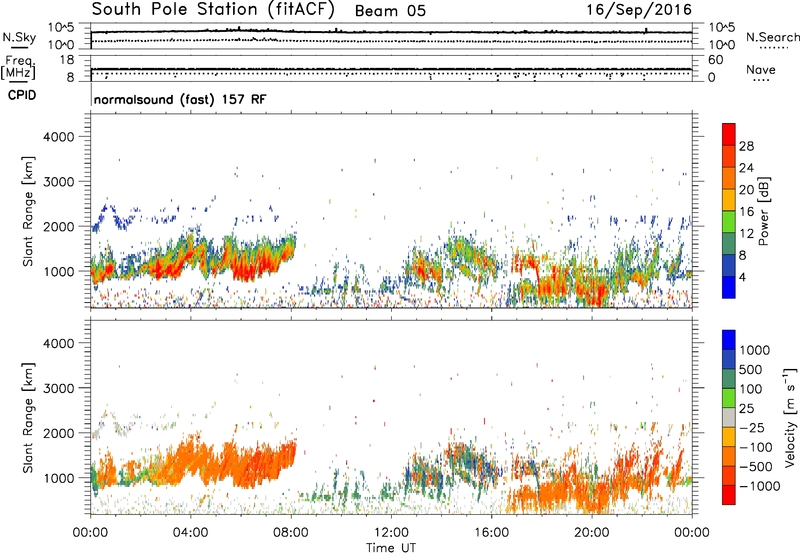Click the '04:00' time axis tick
The image size is (800, 554).
coord(190,533)
